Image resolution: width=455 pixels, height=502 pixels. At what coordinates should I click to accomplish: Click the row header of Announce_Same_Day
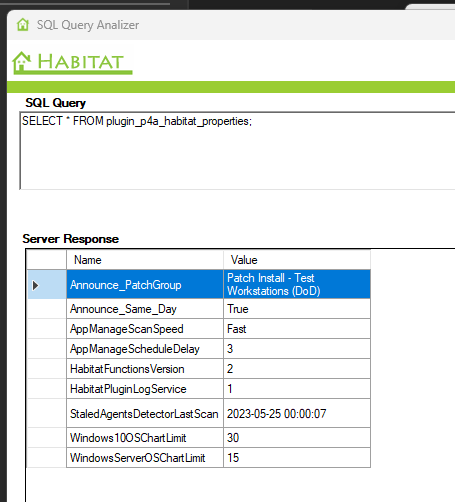coord(47,309)
